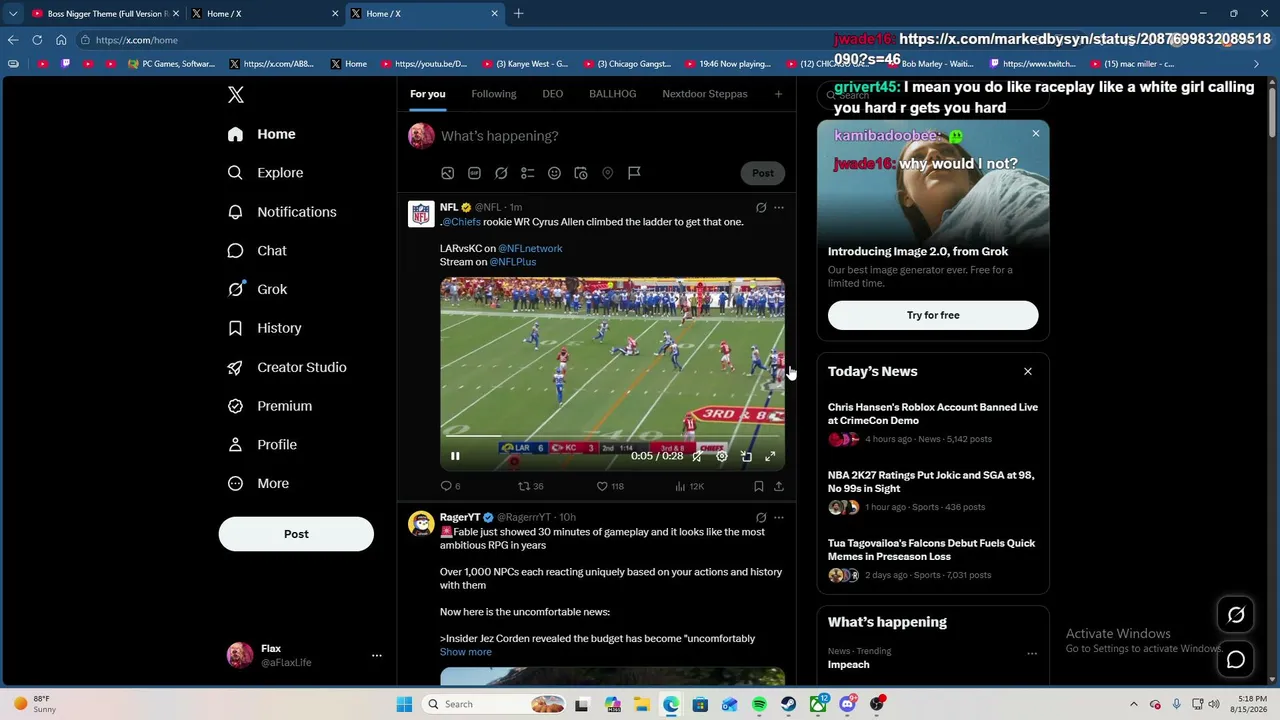Open Explore from the sidebar
Image resolution: width=1280 pixels, height=720 pixels.
click(265, 173)
